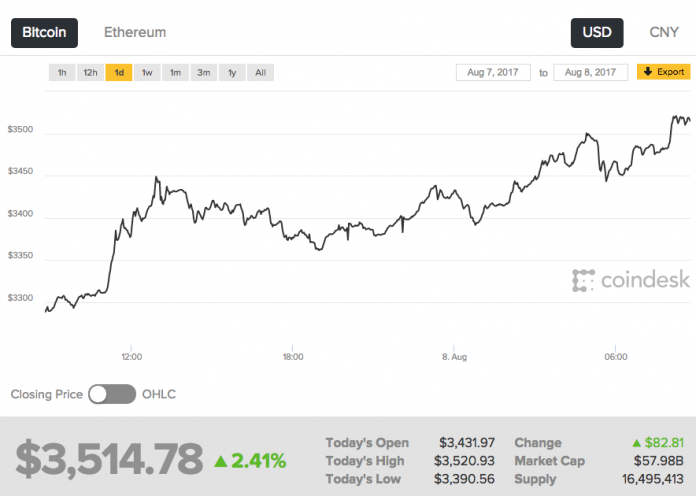Open end date field Aug 8, 2017

[x=589, y=72]
